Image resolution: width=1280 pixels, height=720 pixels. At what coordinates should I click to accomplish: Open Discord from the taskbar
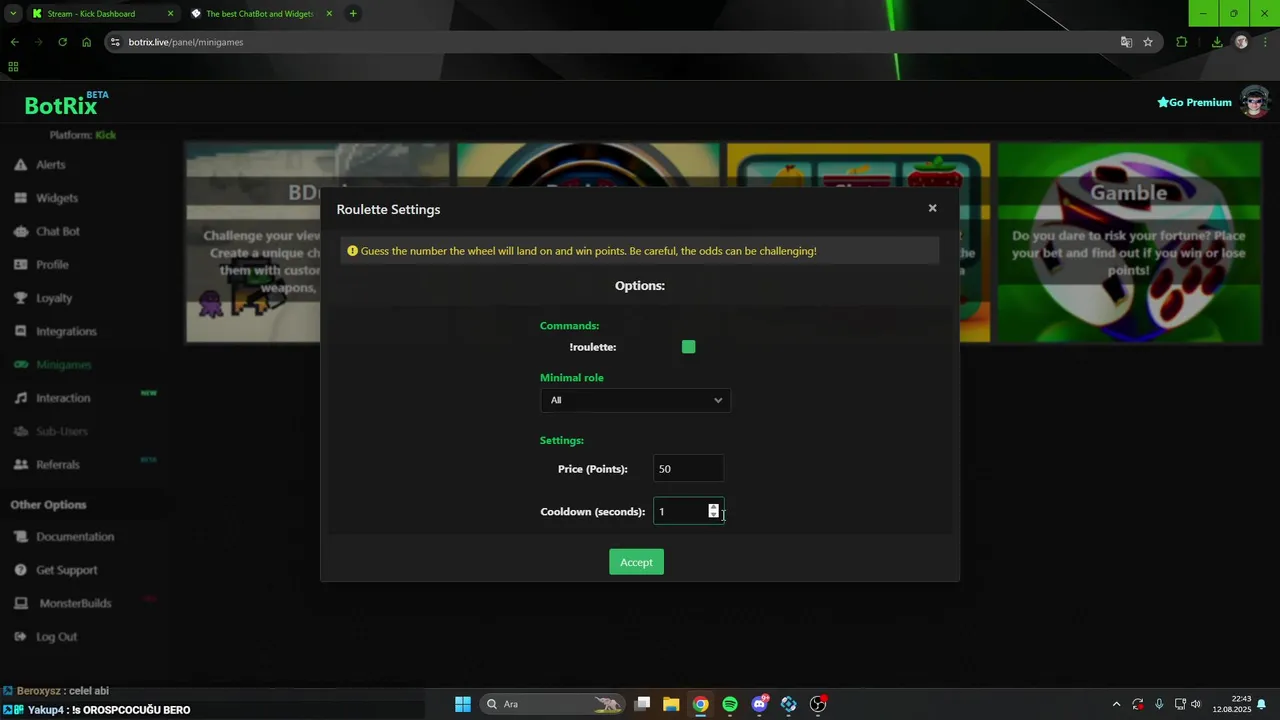759,704
